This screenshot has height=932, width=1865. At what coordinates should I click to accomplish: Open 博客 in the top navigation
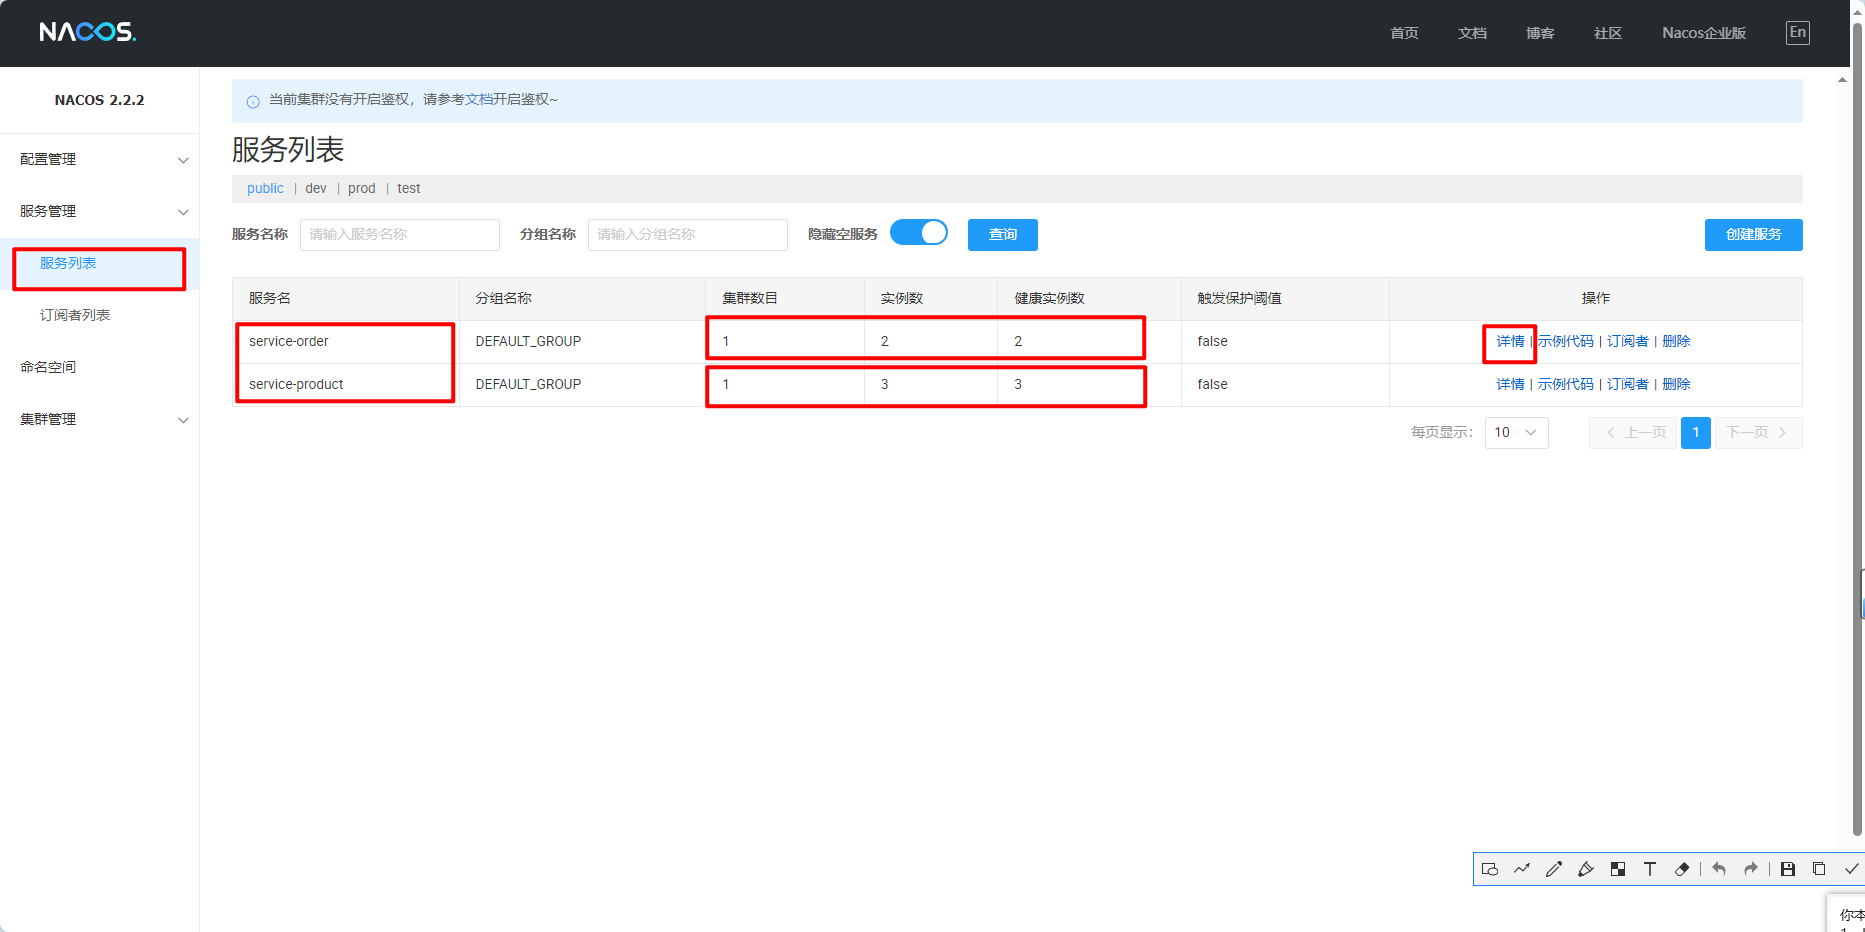coord(1540,33)
